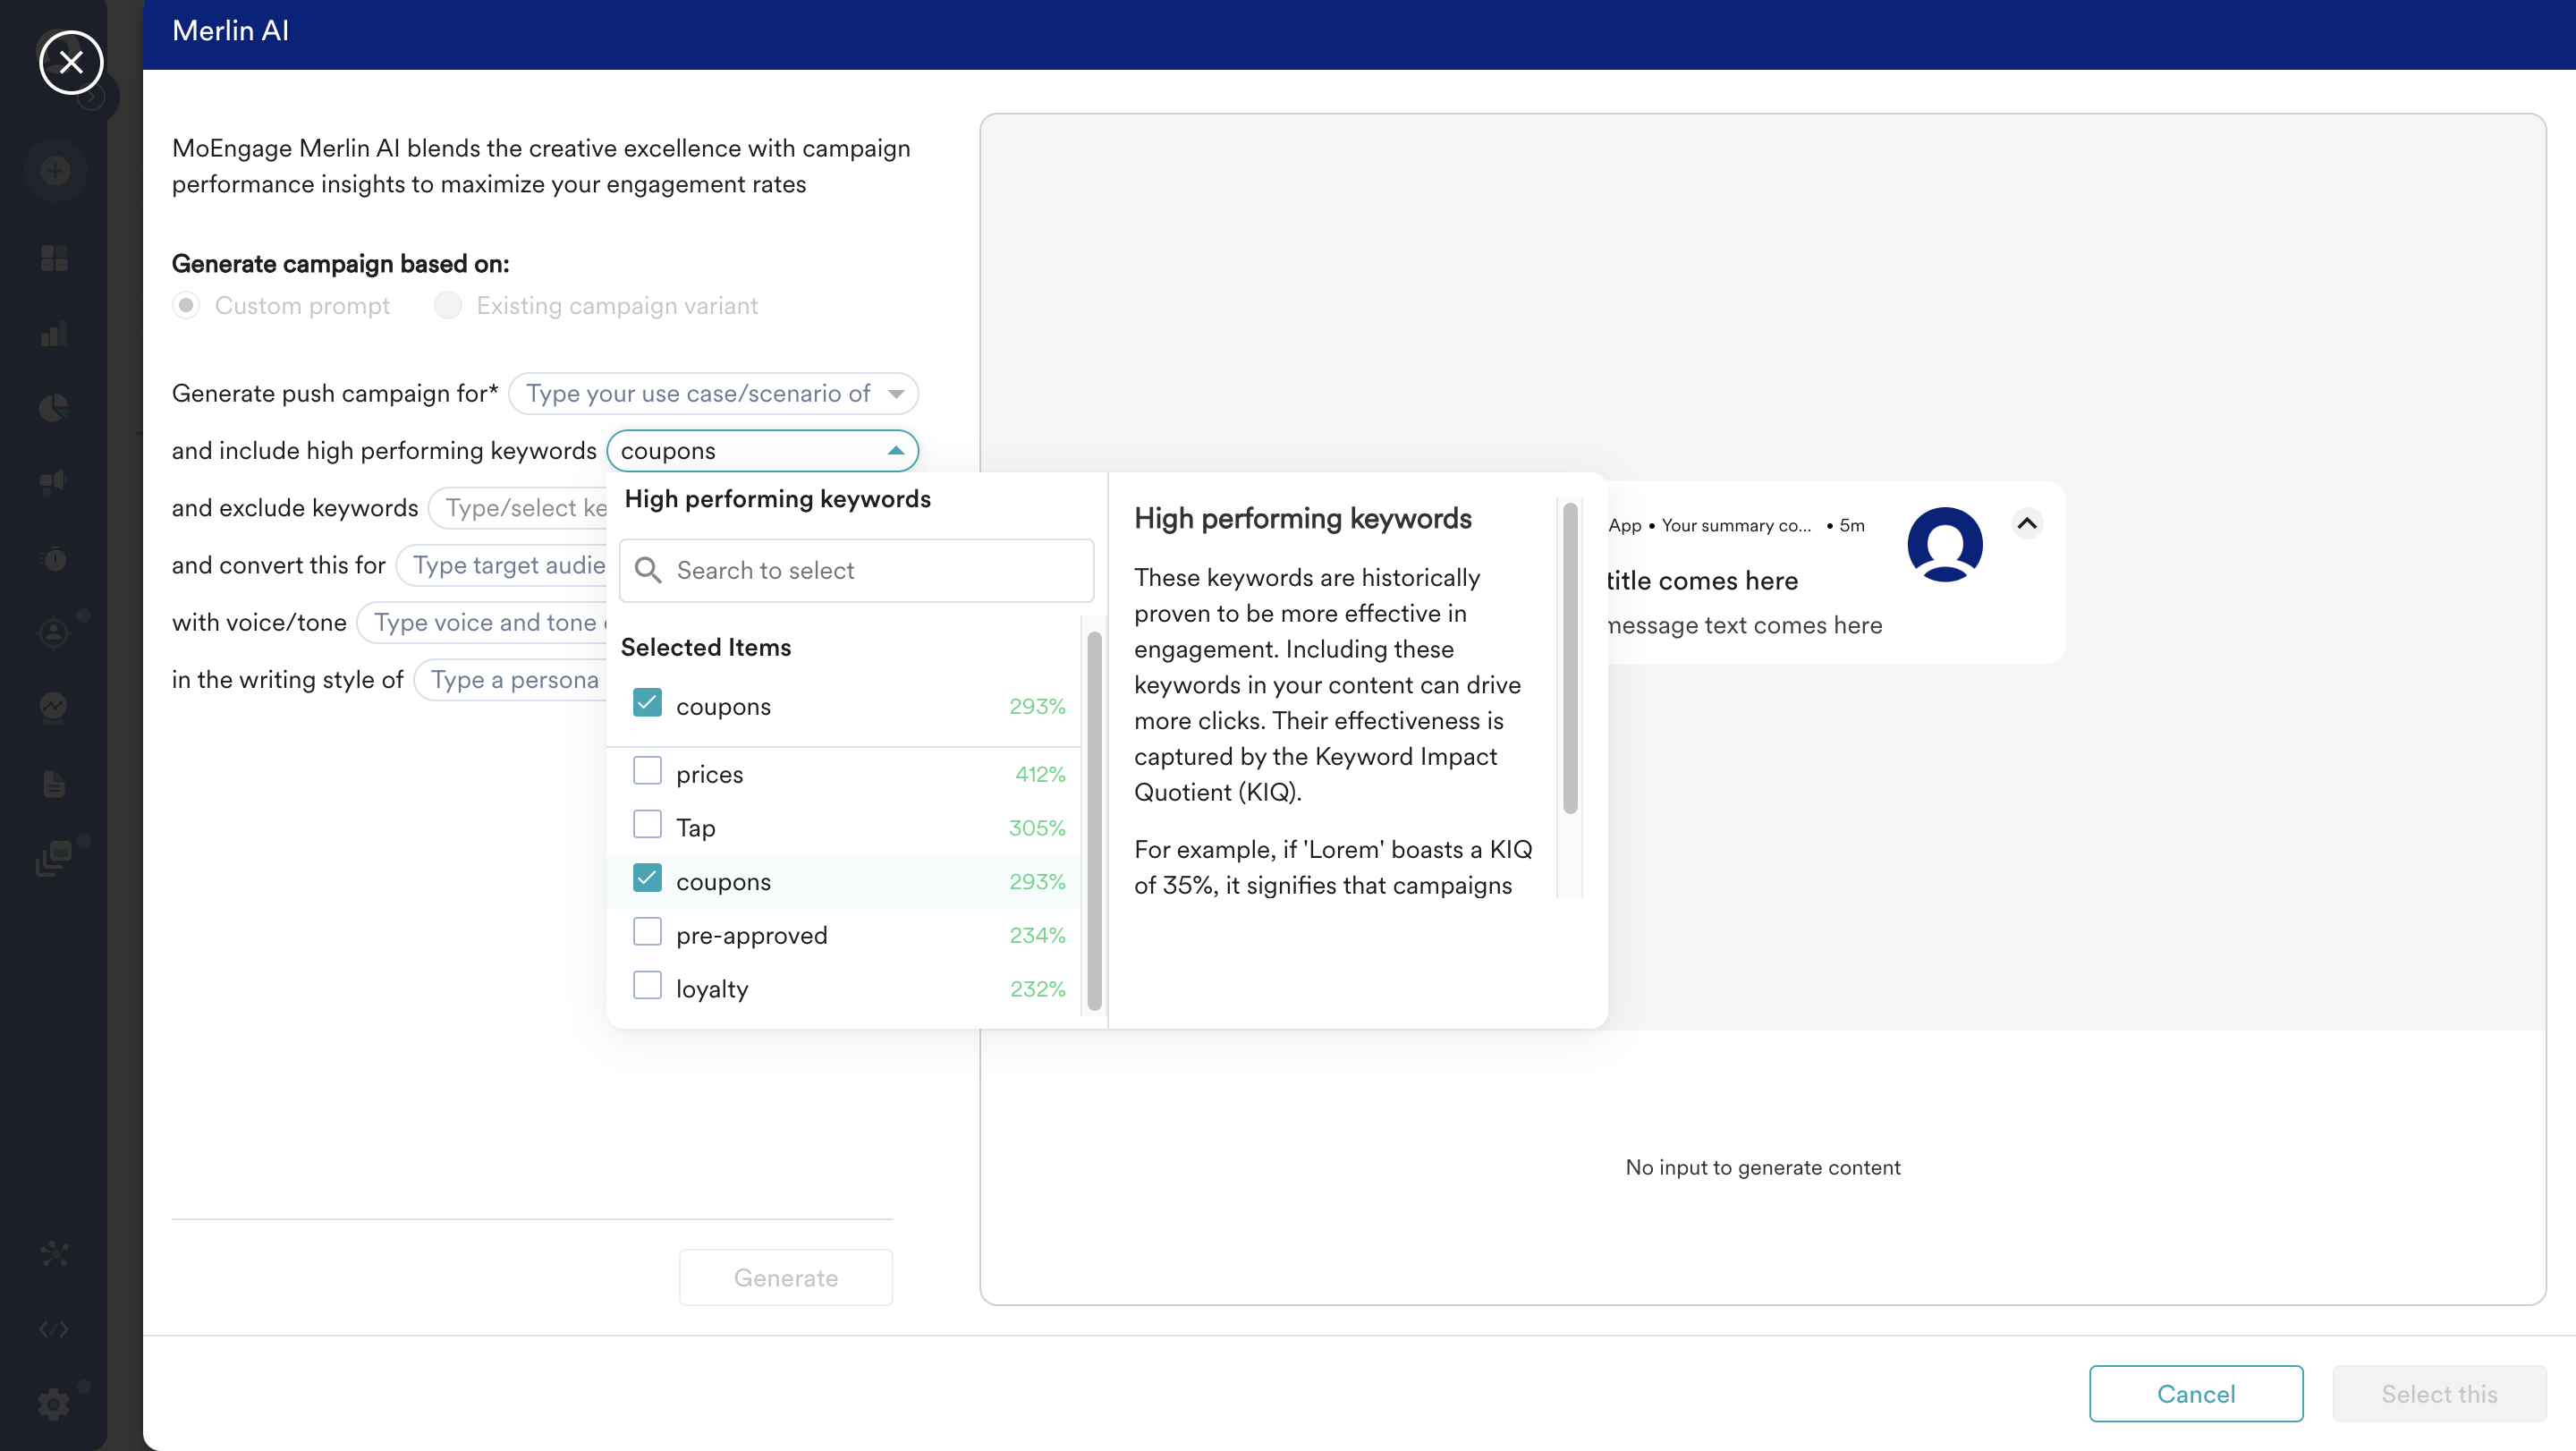Image resolution: width=2576 pixels, height=1451 pixels.
Task: Open the persona writing style dropdown
Action: click(510, 679)
